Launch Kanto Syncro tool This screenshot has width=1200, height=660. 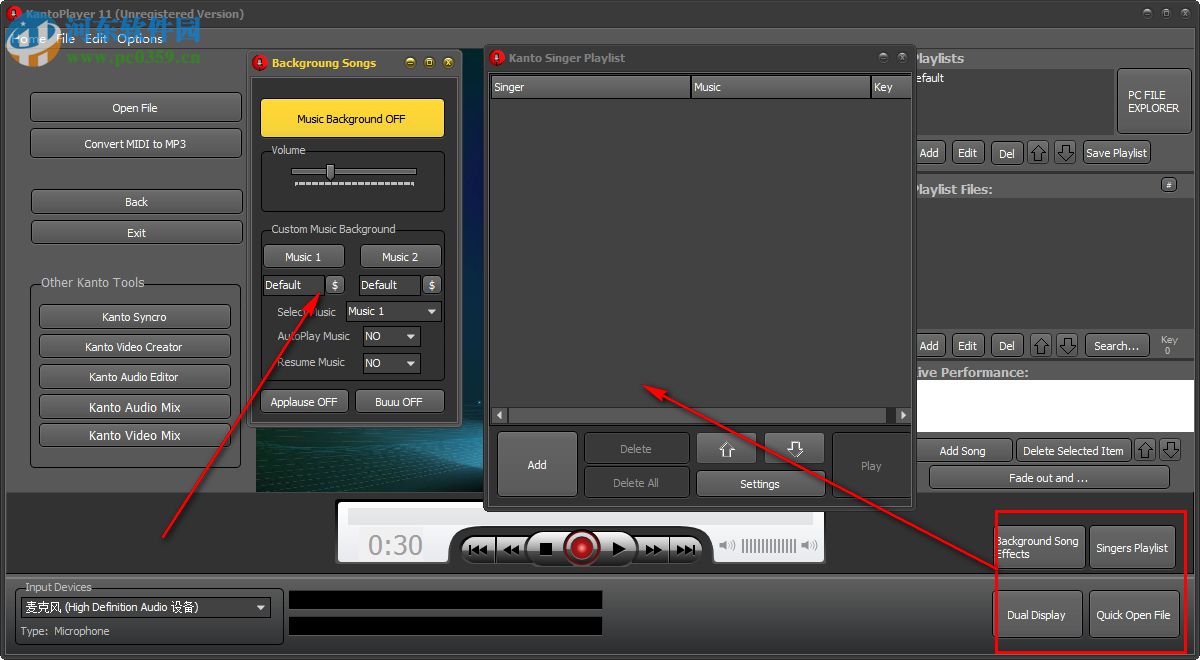tap(135, 317)
